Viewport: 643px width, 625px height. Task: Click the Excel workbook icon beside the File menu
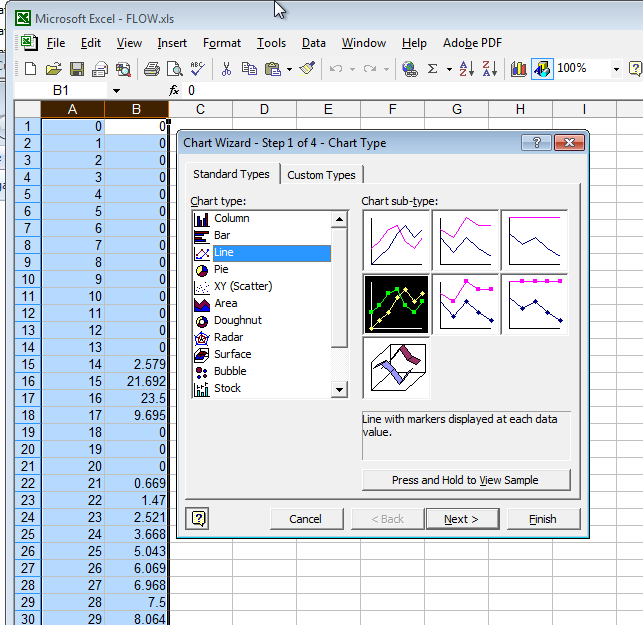click(x=29, y=43)
